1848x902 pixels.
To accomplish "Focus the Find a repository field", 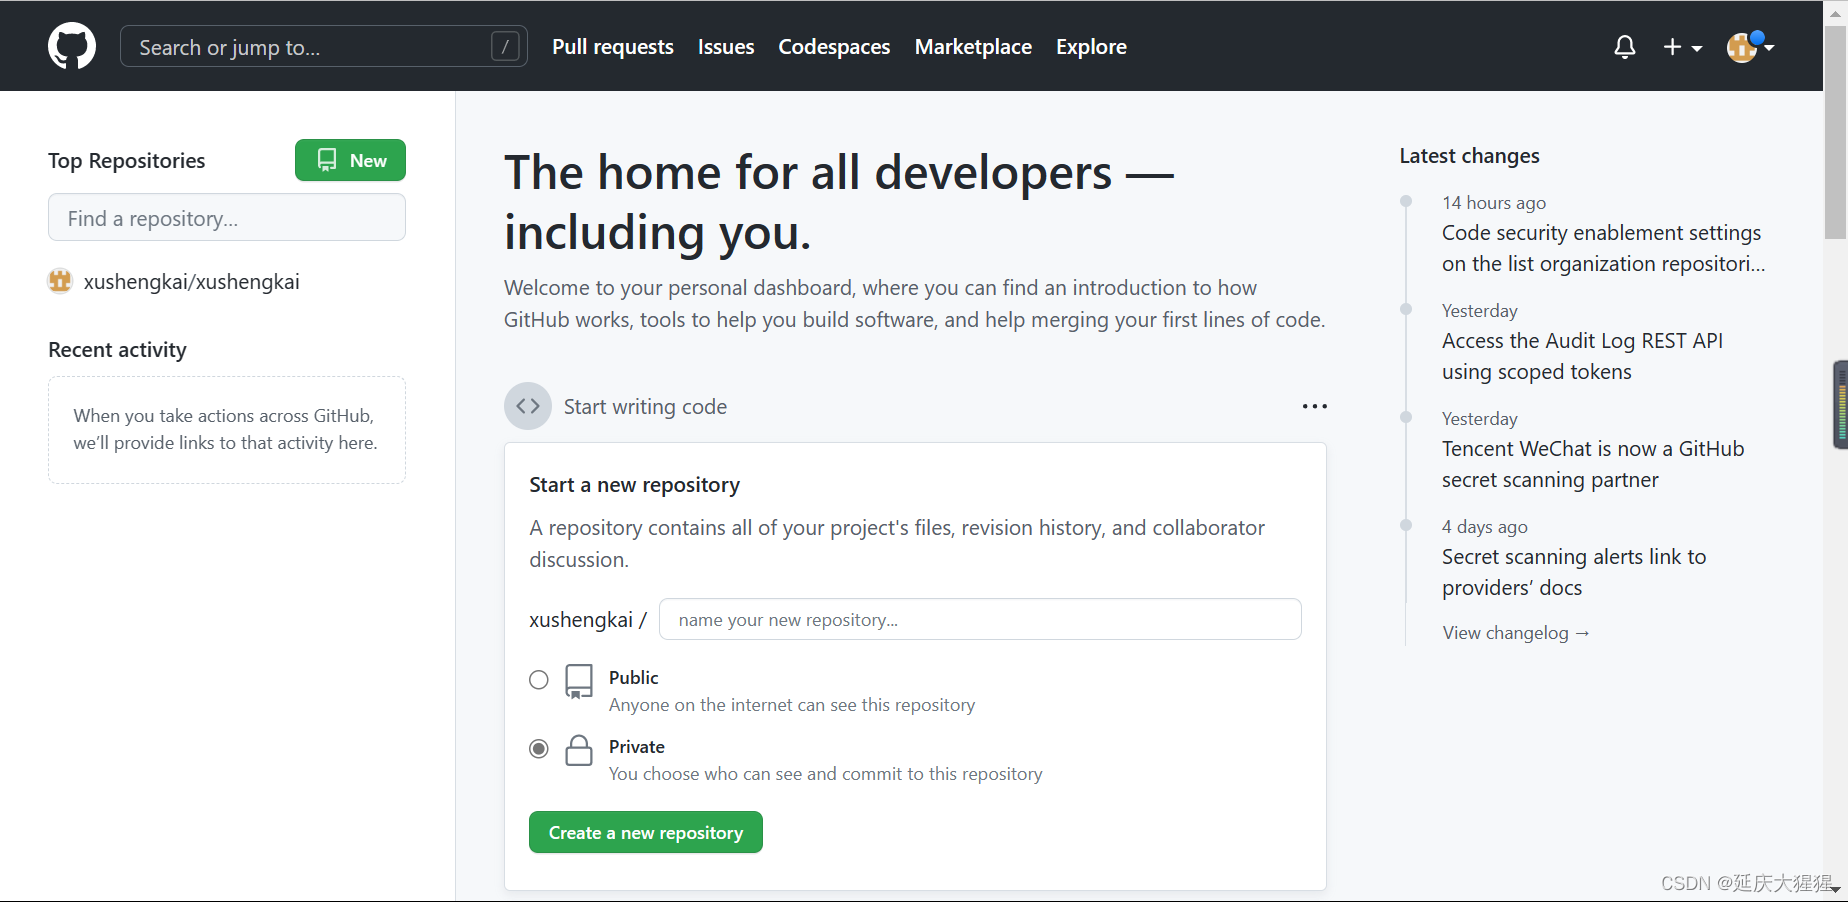I will [227, 217].
